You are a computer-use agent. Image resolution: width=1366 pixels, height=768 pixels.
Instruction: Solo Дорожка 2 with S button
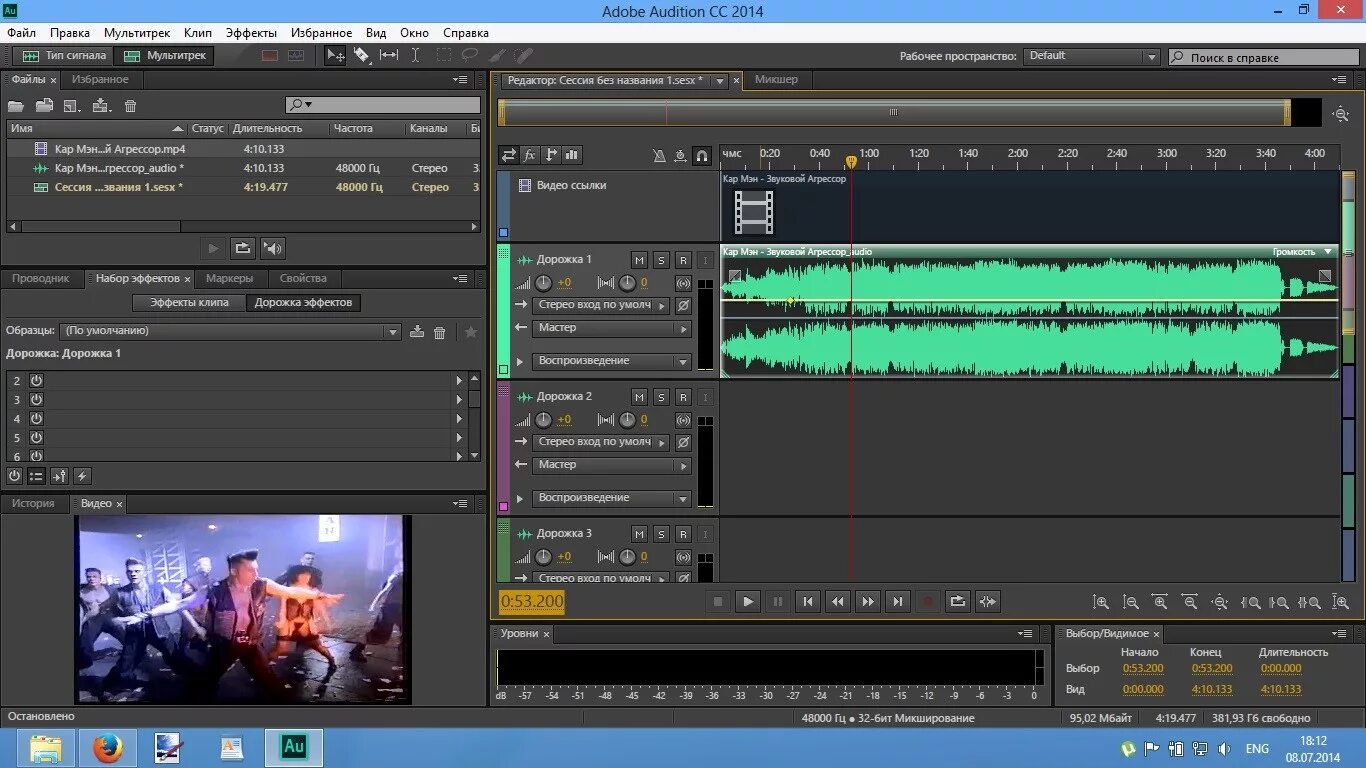[x=661, y=397]
